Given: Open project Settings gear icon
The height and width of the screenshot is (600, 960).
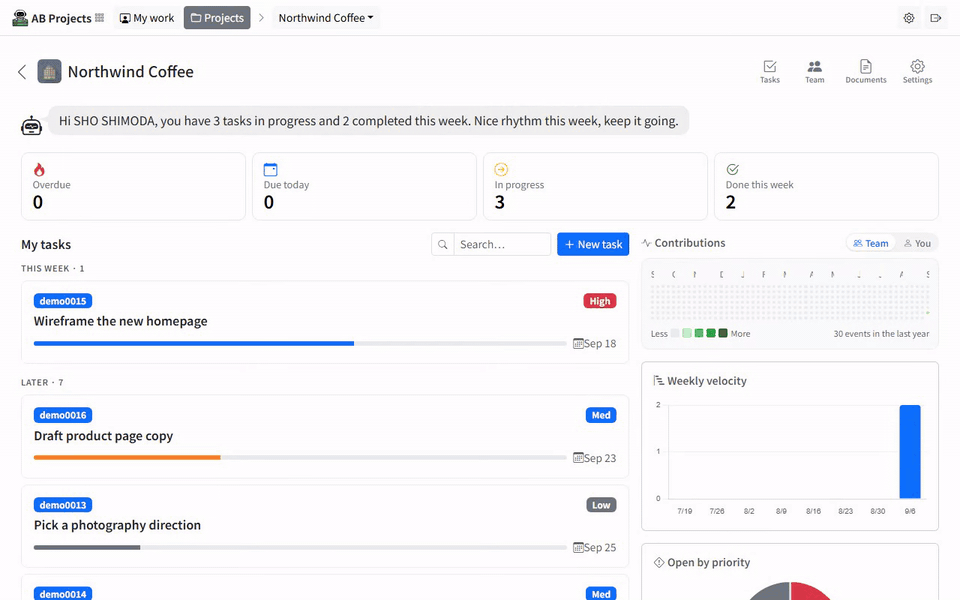Looking at the screenshot, I should pos(917,66).
